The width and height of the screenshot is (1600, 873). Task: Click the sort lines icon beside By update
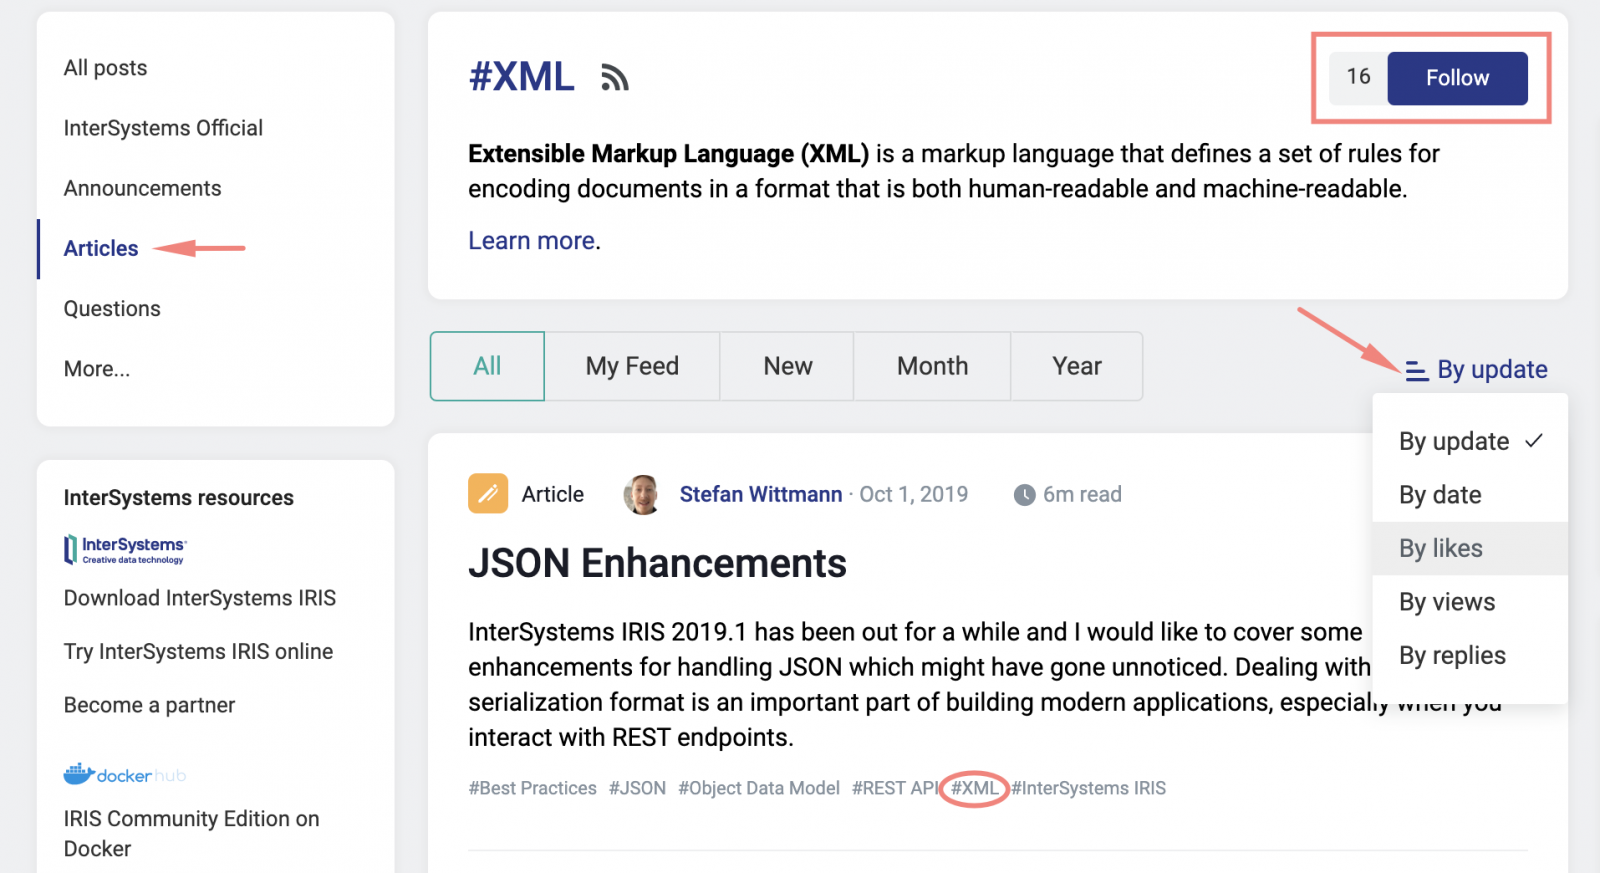(1416, 371)
